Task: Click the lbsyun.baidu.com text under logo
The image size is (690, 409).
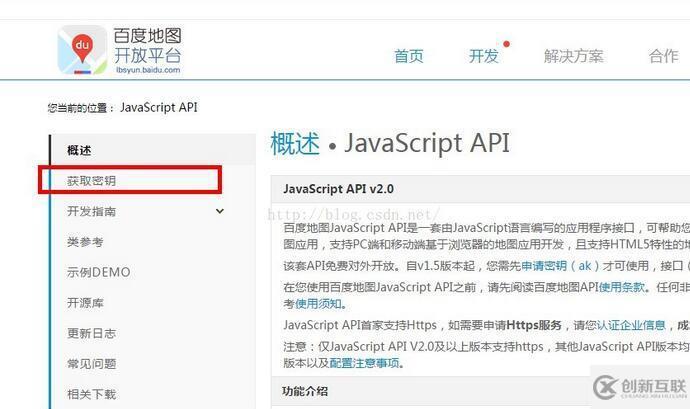Action: pyautogui.click(x=148, y=70)
